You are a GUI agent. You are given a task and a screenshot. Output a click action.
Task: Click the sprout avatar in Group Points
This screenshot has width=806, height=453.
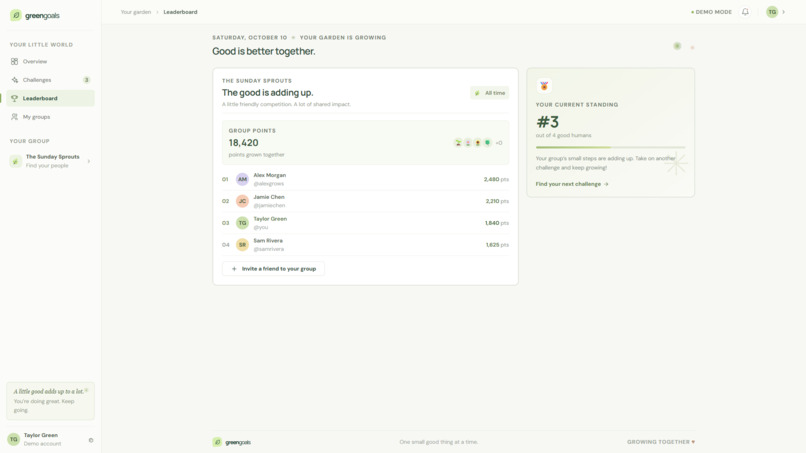coord(458,142)
